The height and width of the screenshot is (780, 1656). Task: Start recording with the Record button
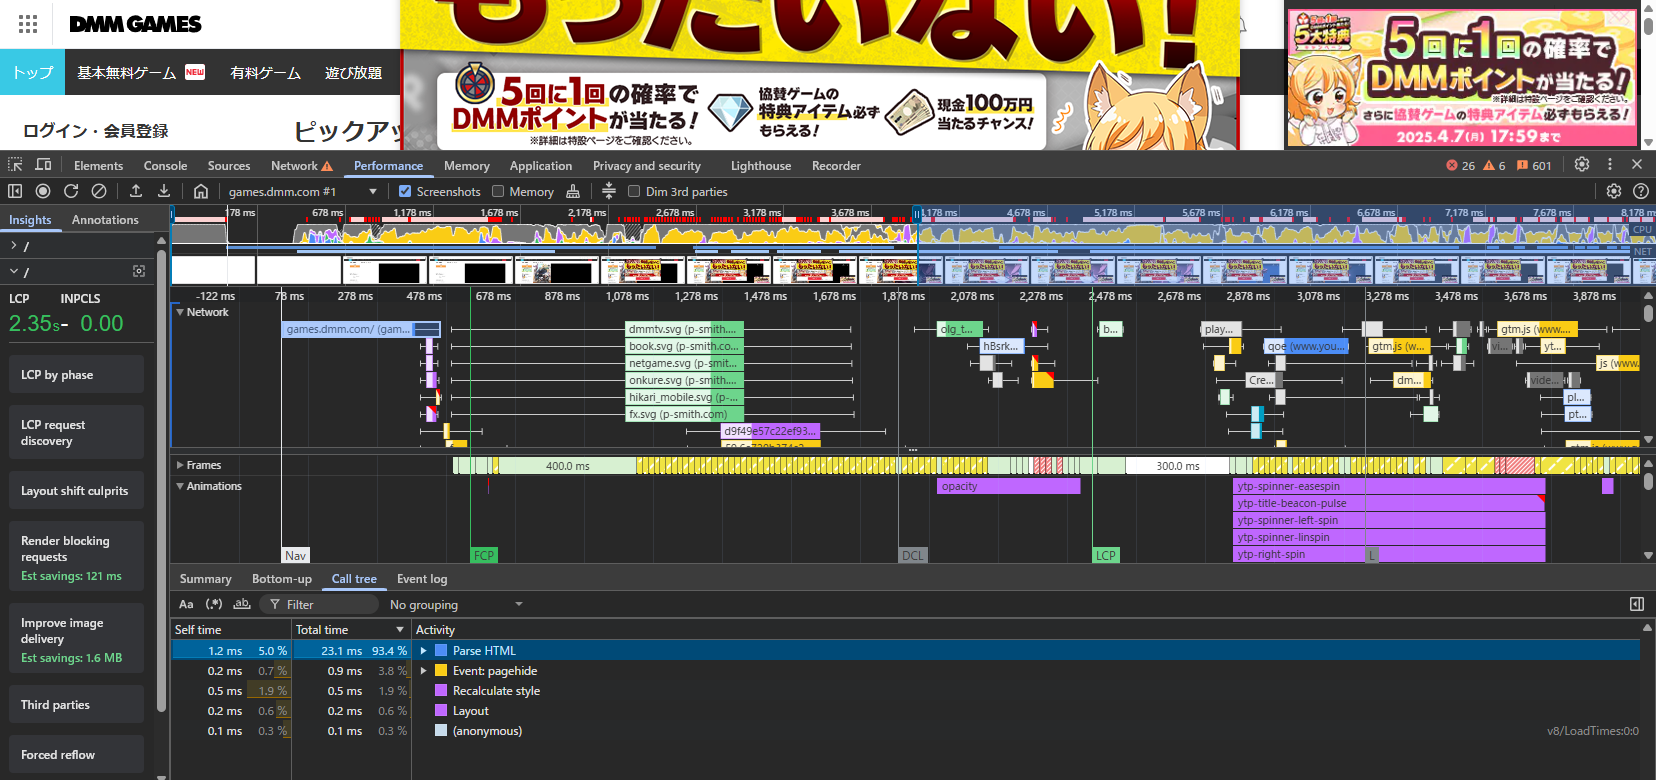point(43,191)
